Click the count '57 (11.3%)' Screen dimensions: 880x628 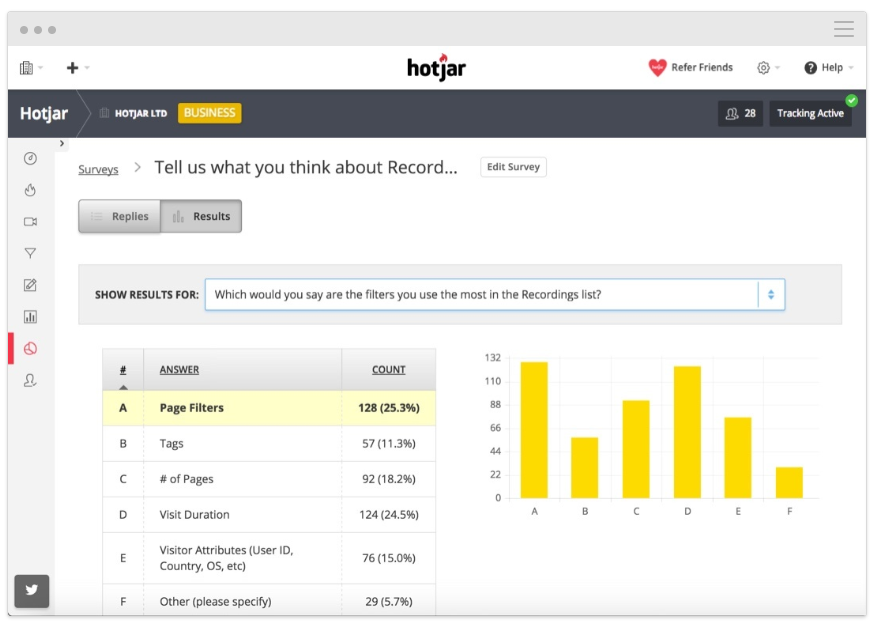coord(388,443)
